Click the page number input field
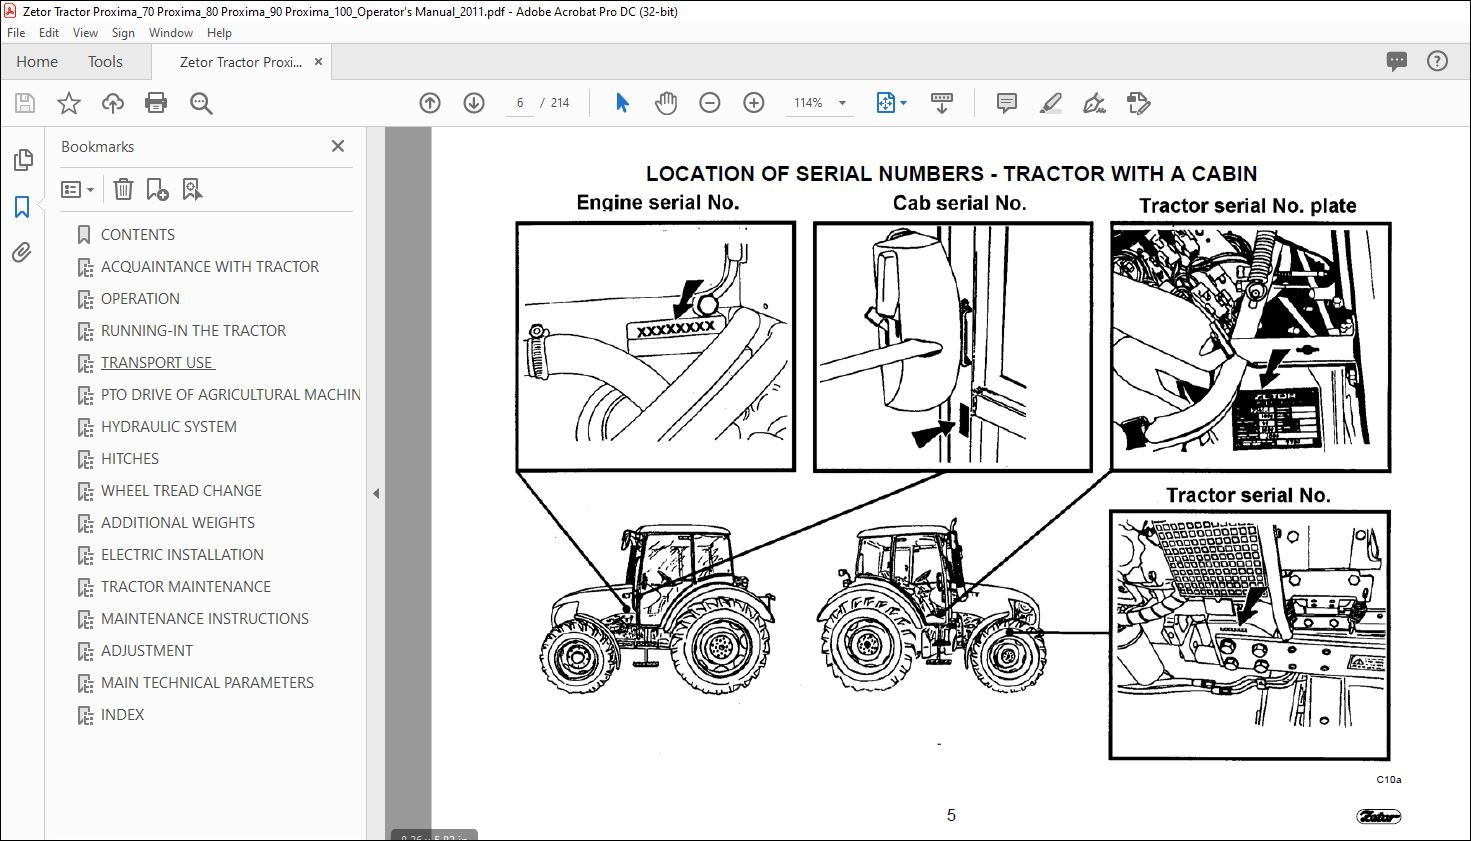The height and width of the screenshot is (841, 1471). pyautogui.click(x=520, y=103)
